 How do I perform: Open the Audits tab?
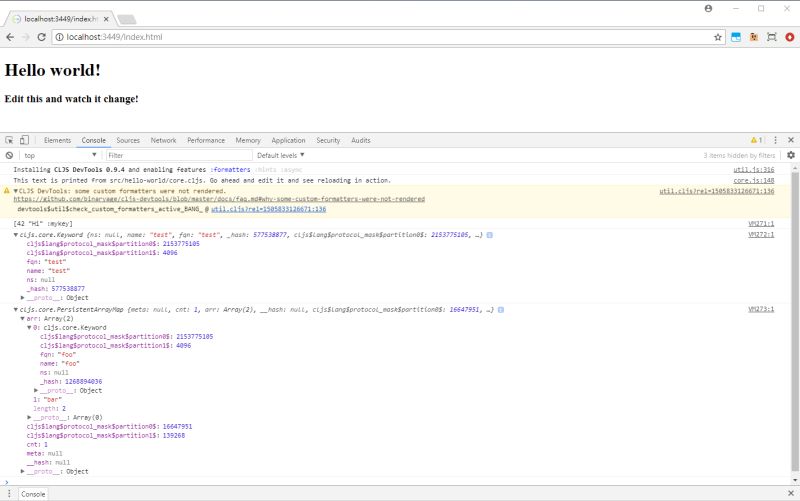coord(361,140)
